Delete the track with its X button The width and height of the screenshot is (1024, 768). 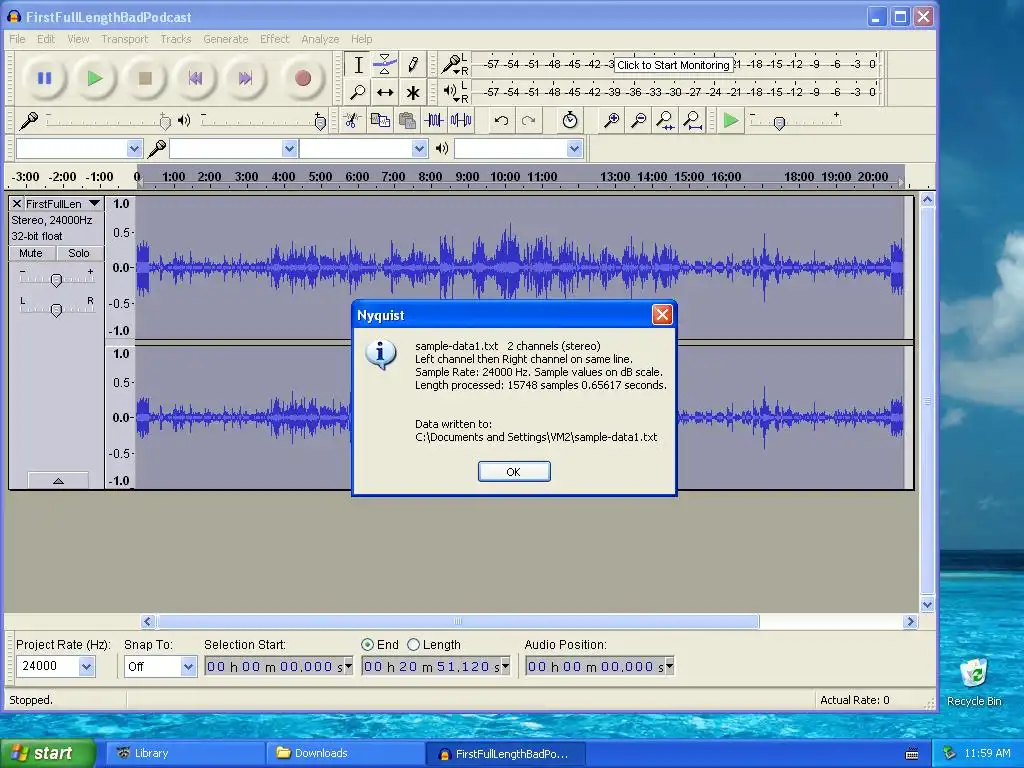(x=17, y=204)
